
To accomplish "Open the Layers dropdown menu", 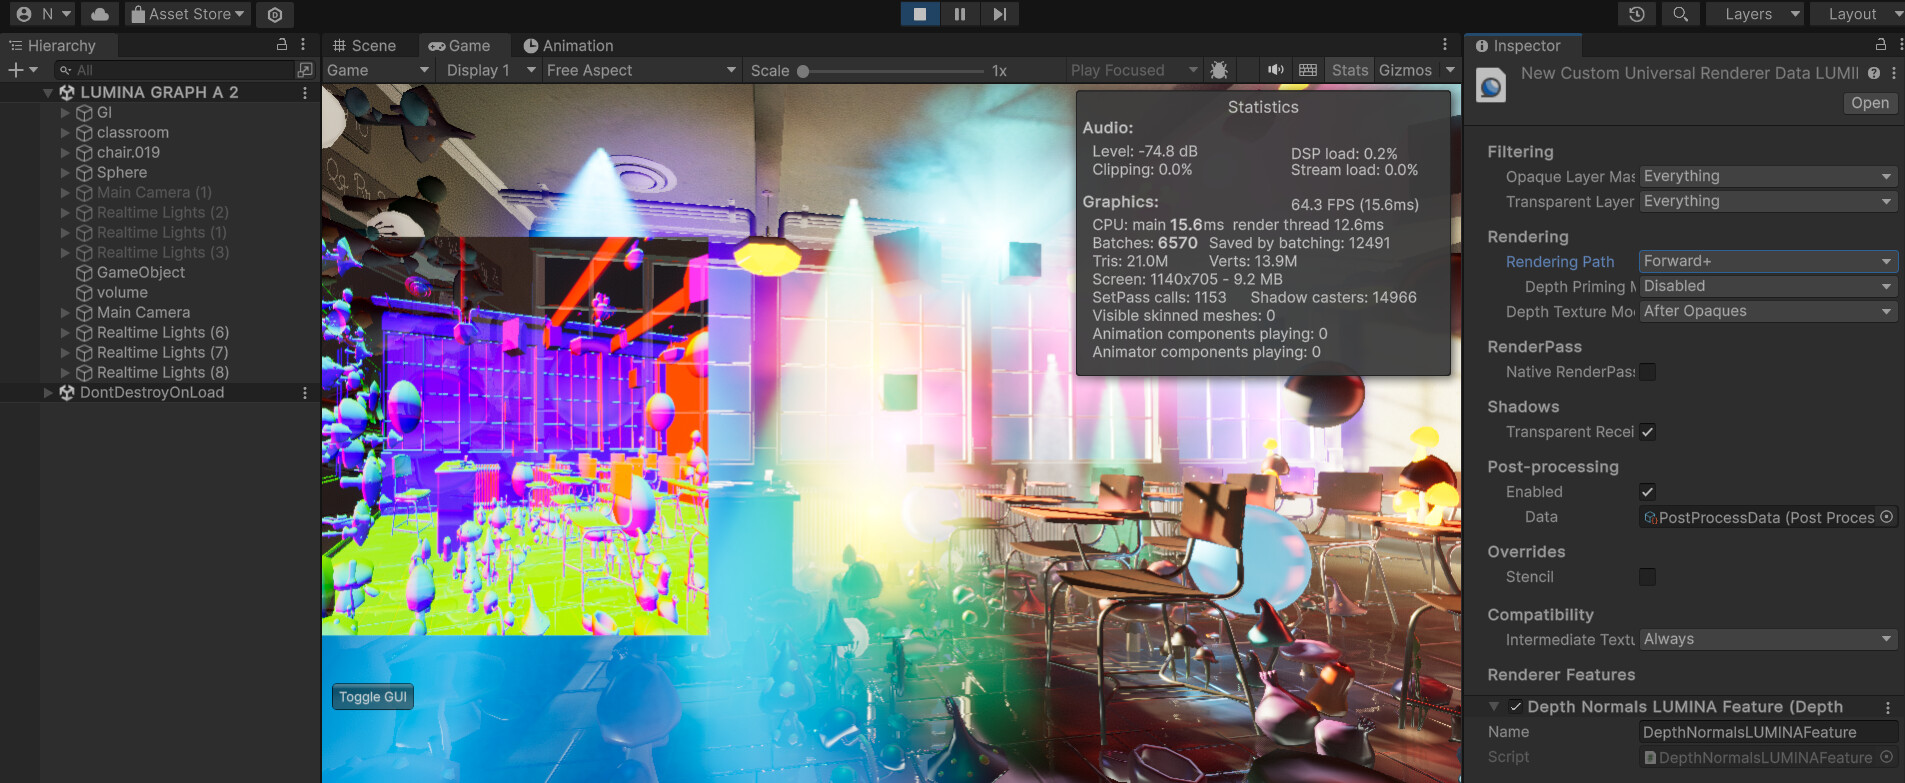I will point(1755,14).
